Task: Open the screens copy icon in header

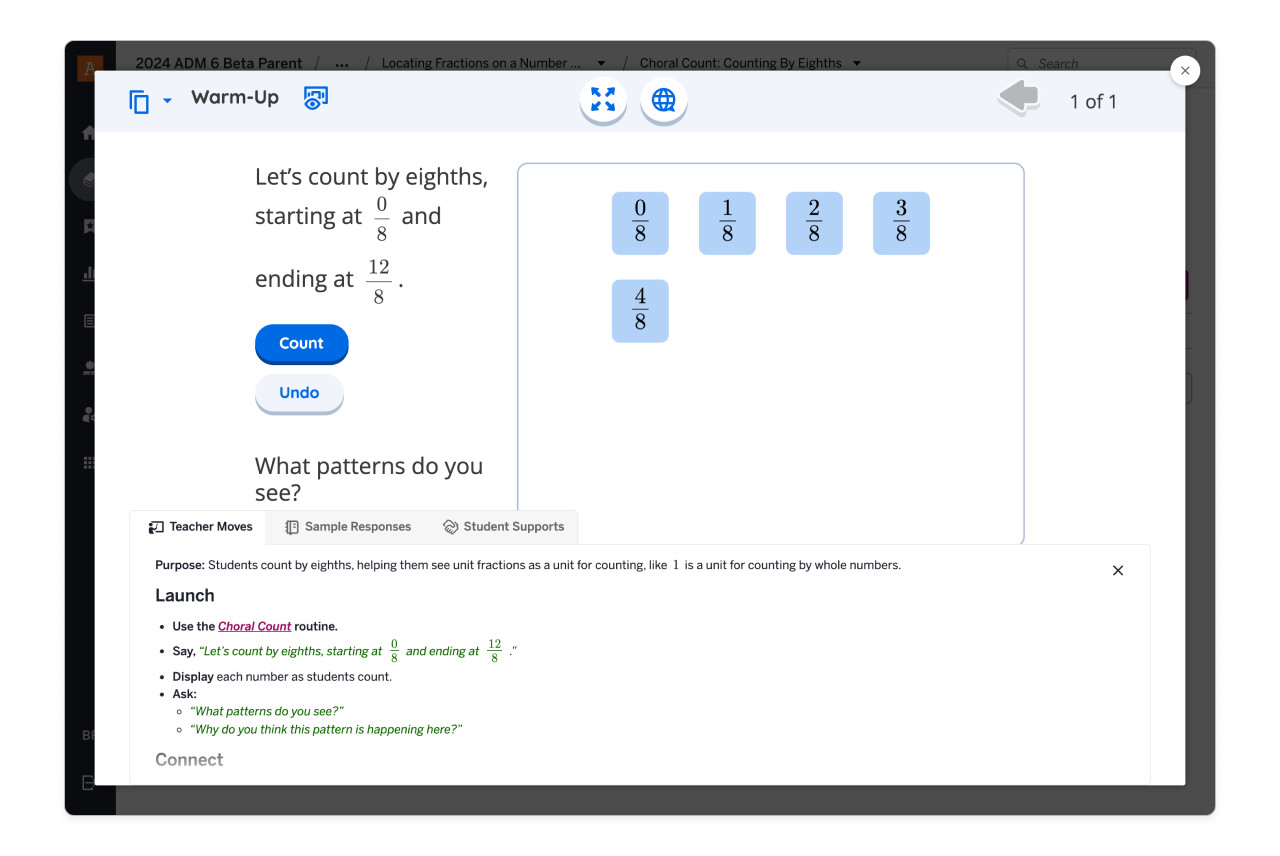Action: (140, 101)
